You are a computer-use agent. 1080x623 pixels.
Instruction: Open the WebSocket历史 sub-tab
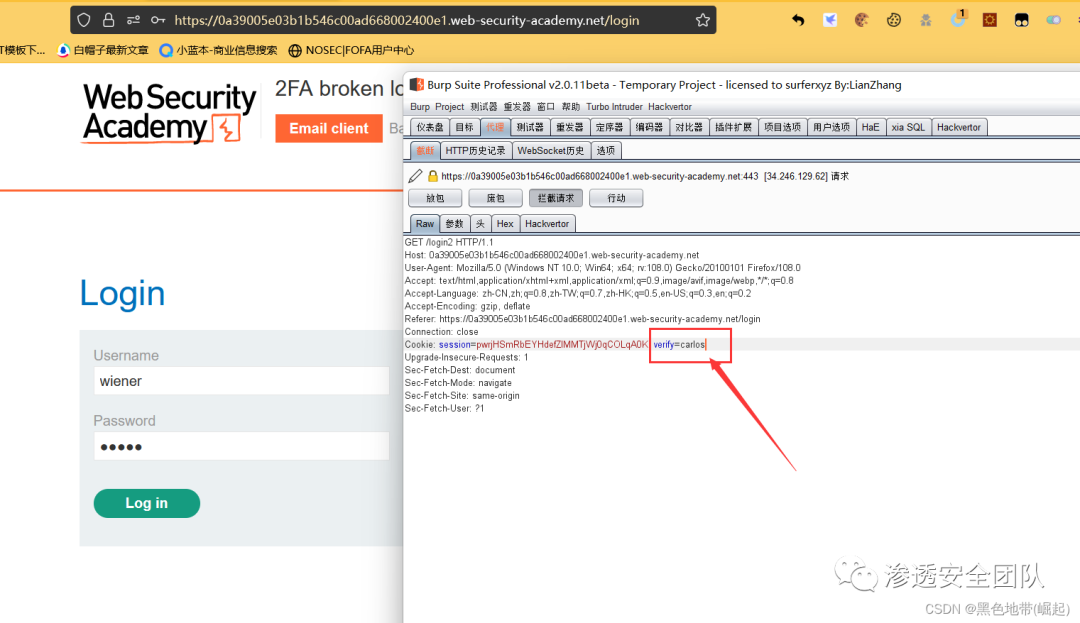(550, 151)
